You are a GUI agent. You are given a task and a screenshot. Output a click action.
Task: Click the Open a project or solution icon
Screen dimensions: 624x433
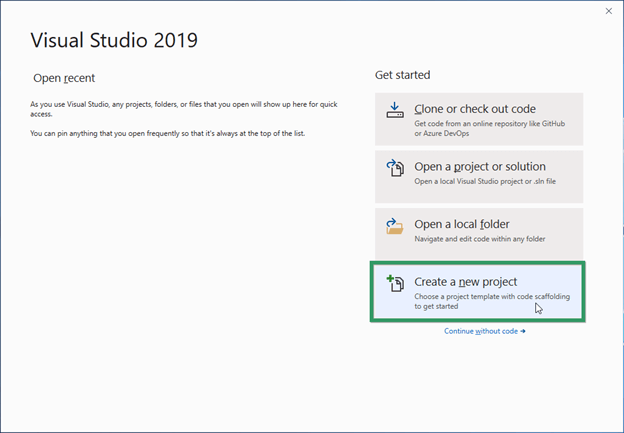coord(394,168)
